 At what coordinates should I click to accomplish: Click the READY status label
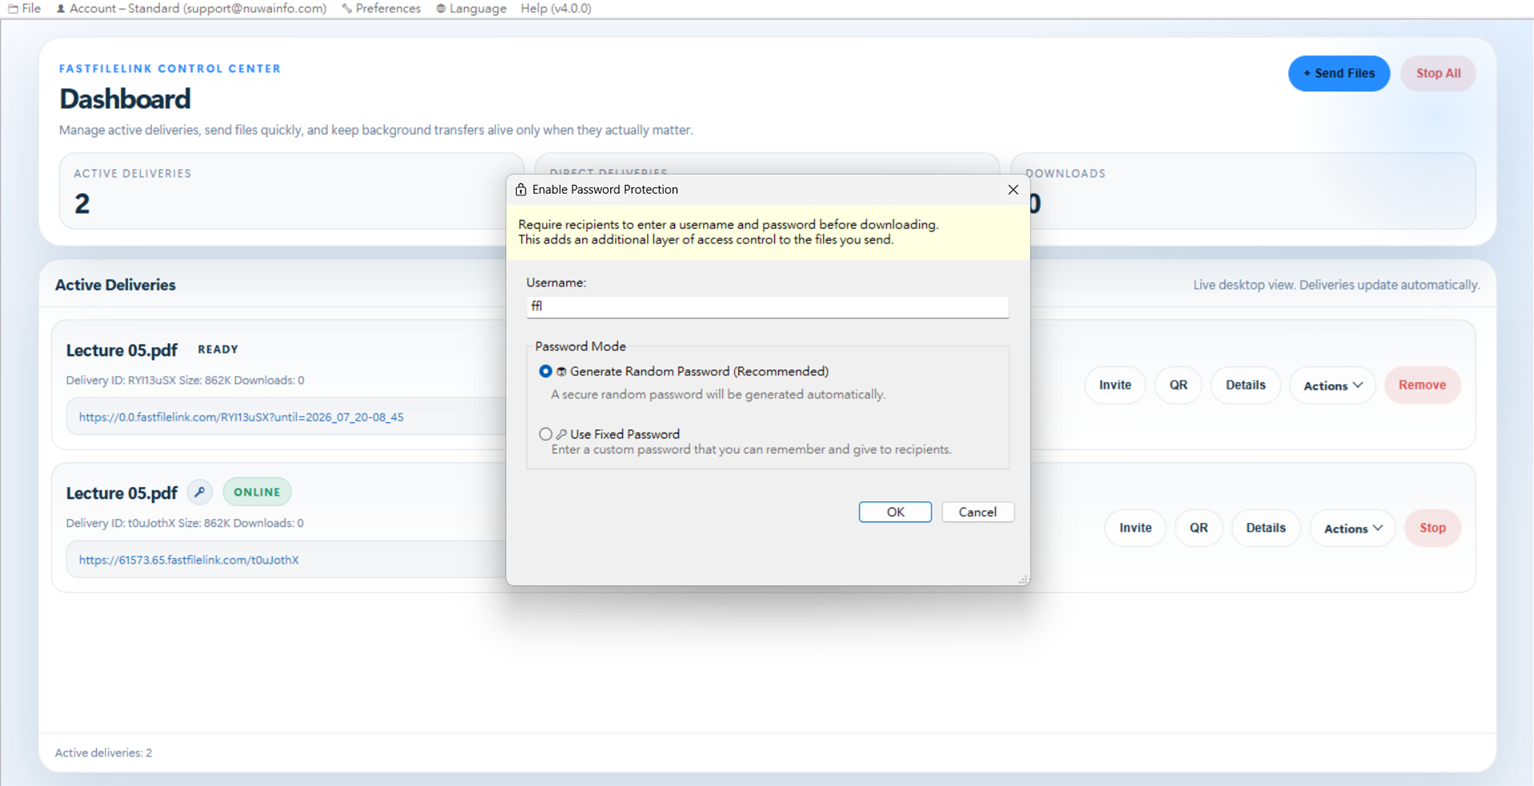coord(218,350)
